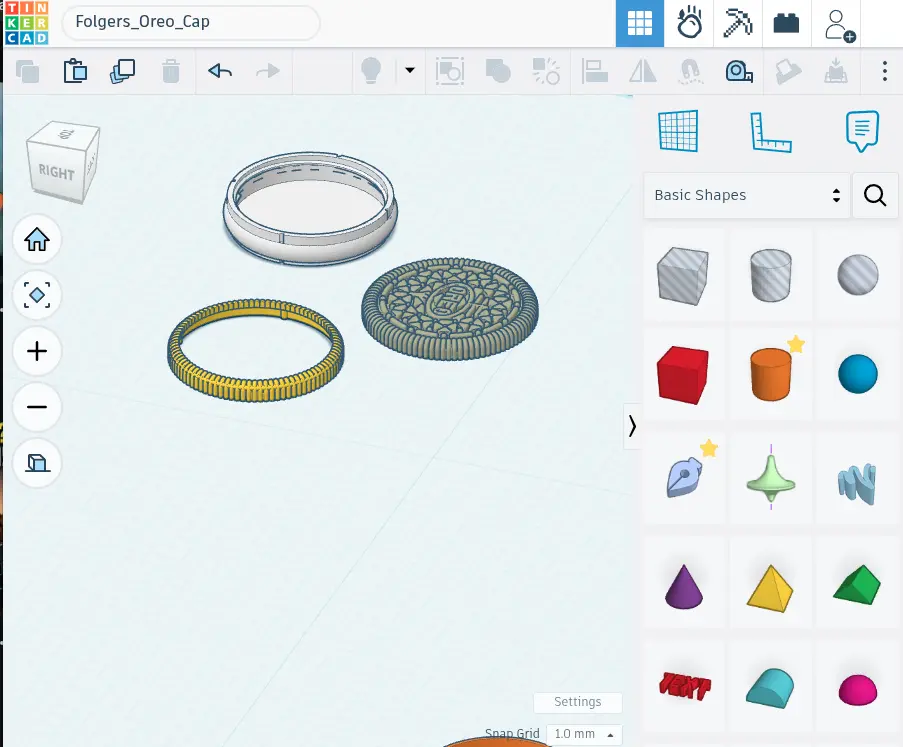
Task: Toggle the Cruise magnet icon
Action: [690, 71]
